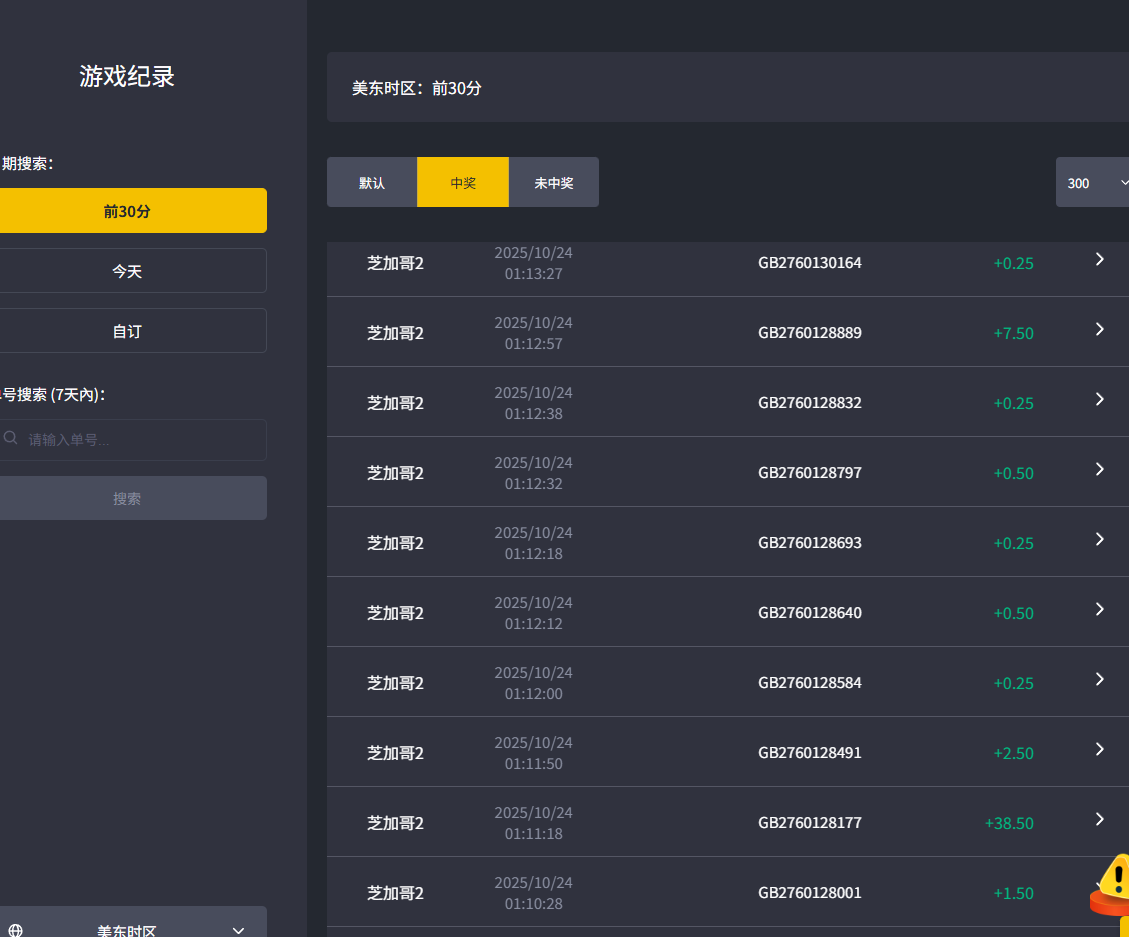This screenshot has height=937, width=1129.
Task: Click the magnifier icon in order search field
Action: pos(11,438)
